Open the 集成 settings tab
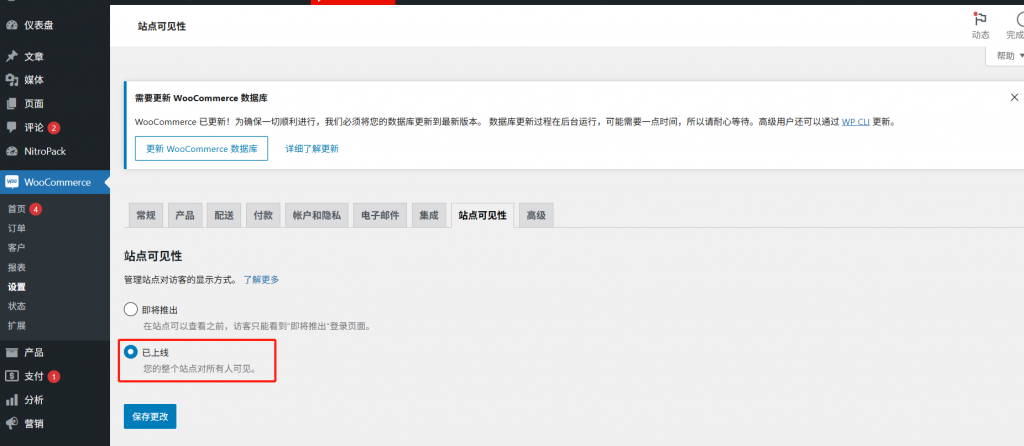This screenshot has width=1024, height=446. coord(429,215)
